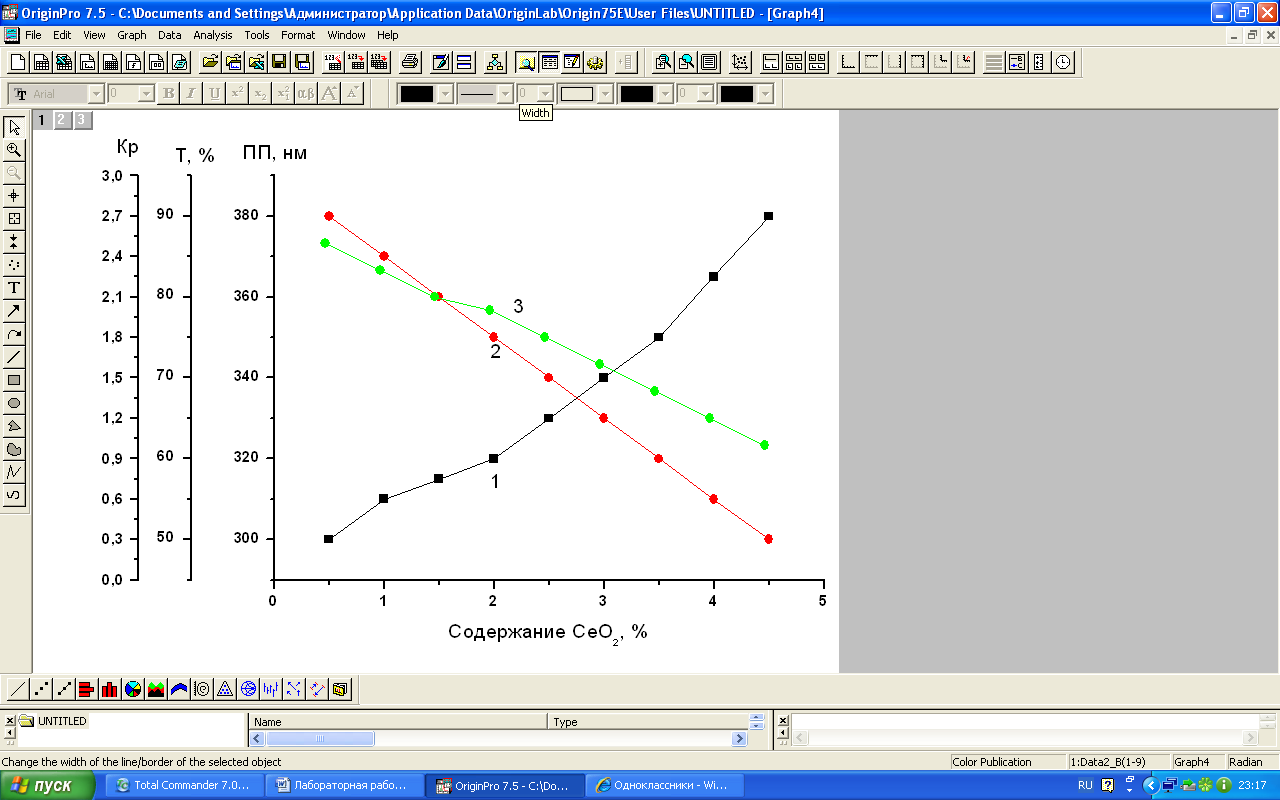Select the Freehand draw tool
Image resolution: width=1280 pixels, height=800 pixels.
pos(14,495)
